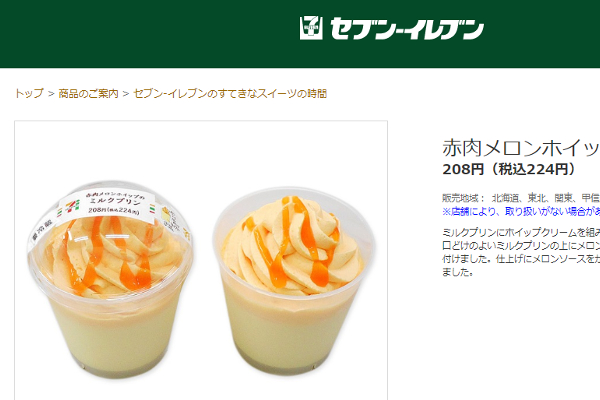Click the 販売地域 sales region line
Screen dimensions: 600x400
coord(521,198)
